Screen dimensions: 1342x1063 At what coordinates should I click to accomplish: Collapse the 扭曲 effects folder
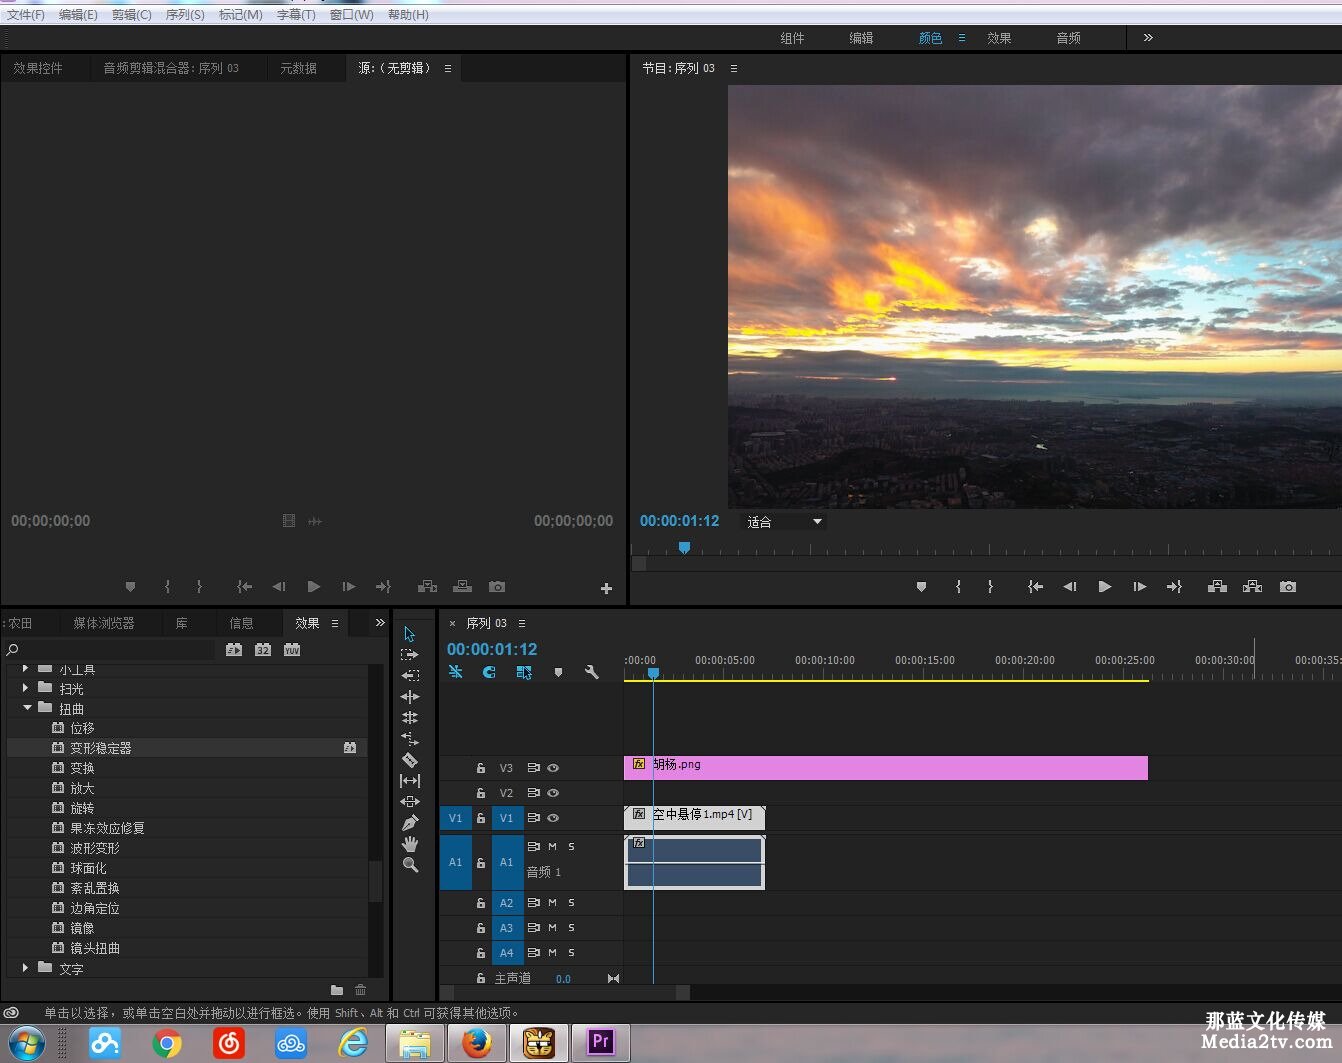coord(27,708)
